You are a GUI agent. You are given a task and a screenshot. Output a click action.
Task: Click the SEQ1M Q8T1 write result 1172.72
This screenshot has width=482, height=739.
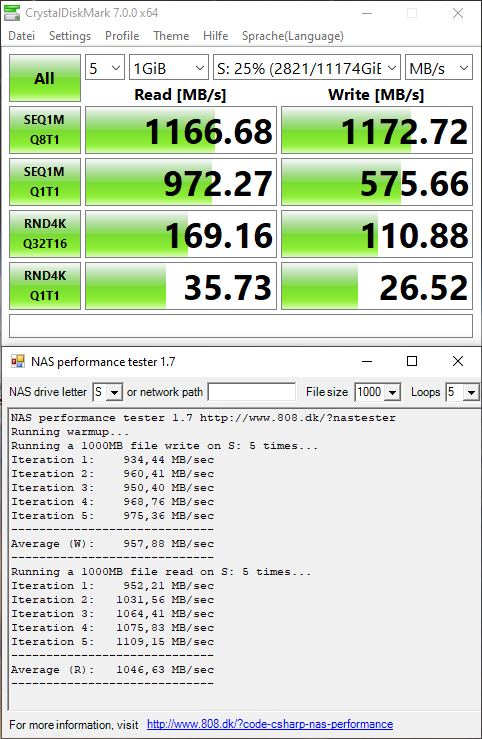tap(377, 130)
